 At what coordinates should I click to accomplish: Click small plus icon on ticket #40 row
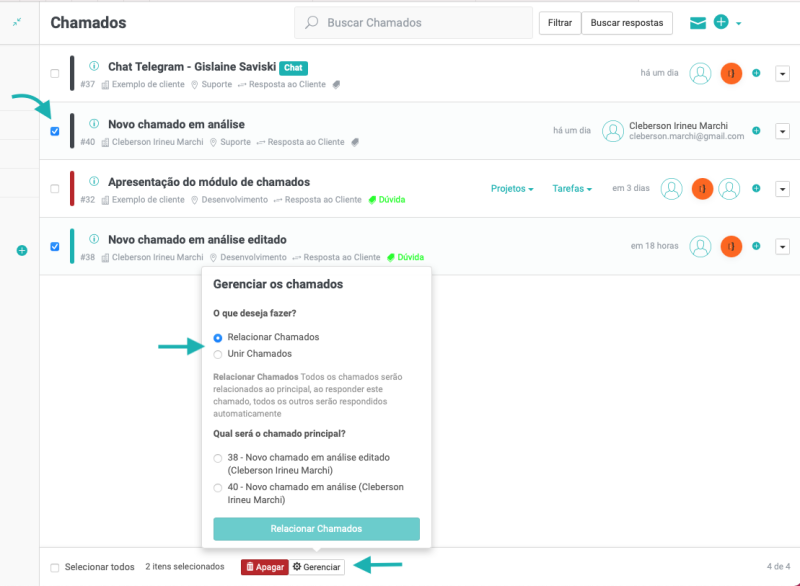pyautogui.click(x=756, y=131)
